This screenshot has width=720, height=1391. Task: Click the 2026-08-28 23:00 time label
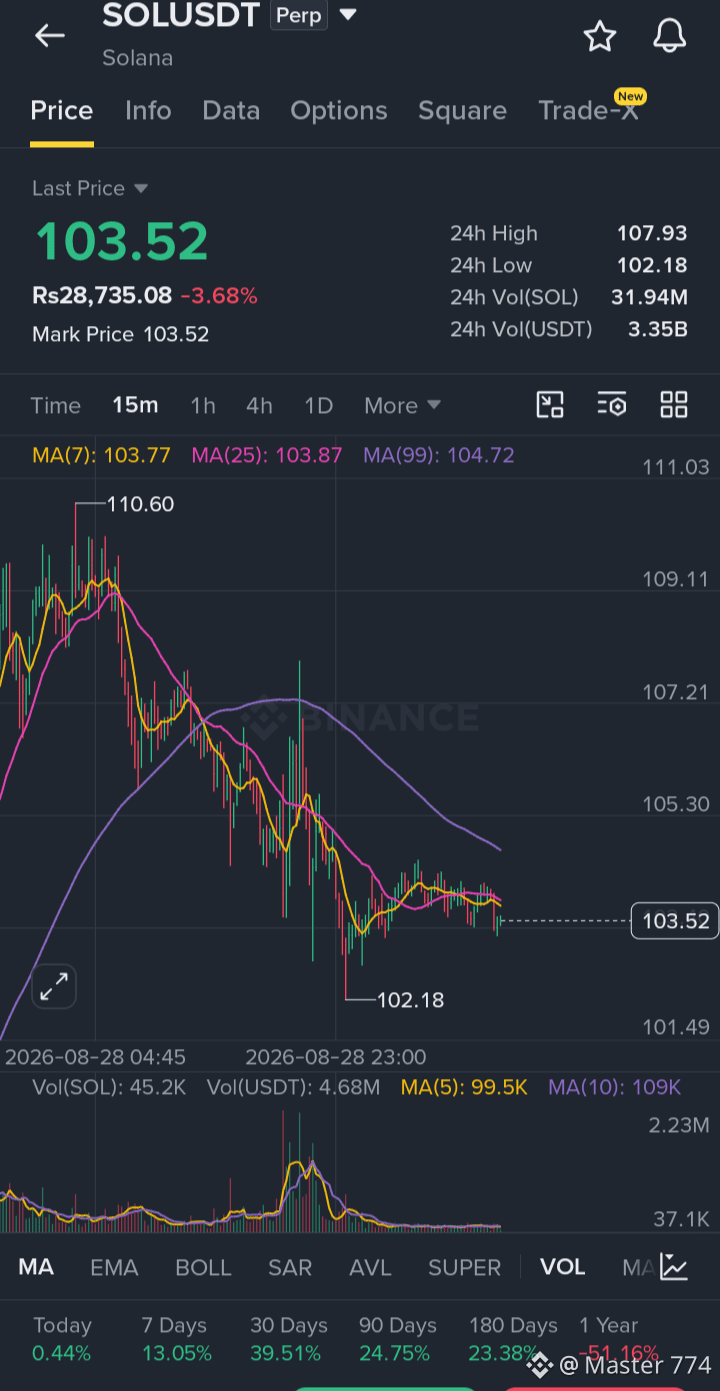click(x=335, y=1056)
